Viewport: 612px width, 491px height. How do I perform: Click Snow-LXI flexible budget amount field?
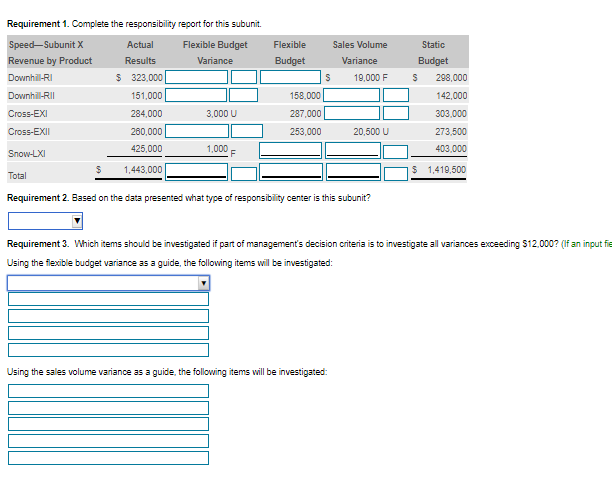[290, 151]
